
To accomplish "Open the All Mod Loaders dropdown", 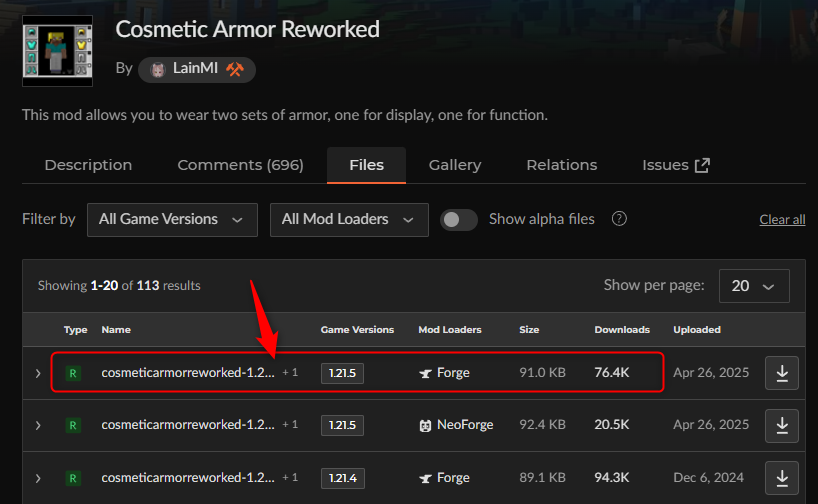I will tap(349, 220).
